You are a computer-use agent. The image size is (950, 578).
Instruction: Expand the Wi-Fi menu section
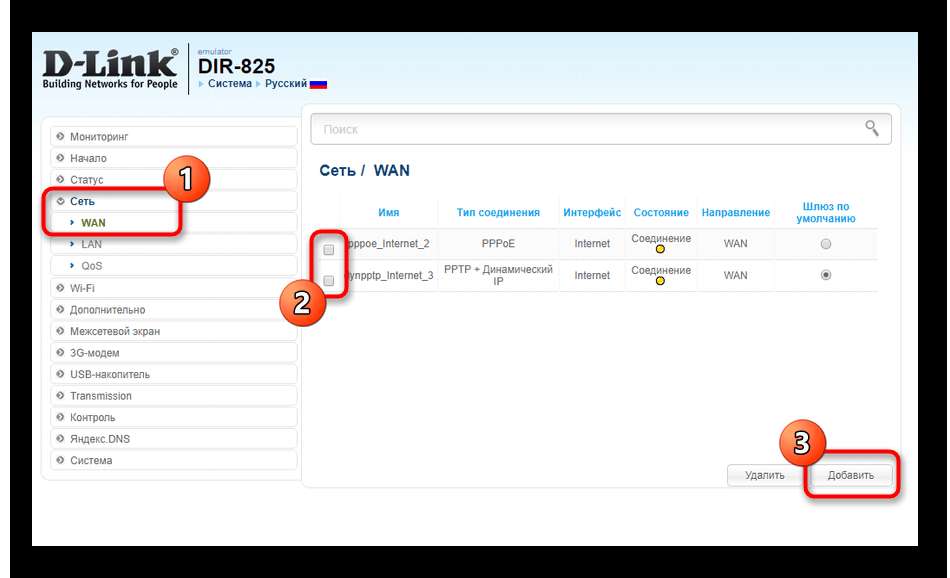click(174, 288)
